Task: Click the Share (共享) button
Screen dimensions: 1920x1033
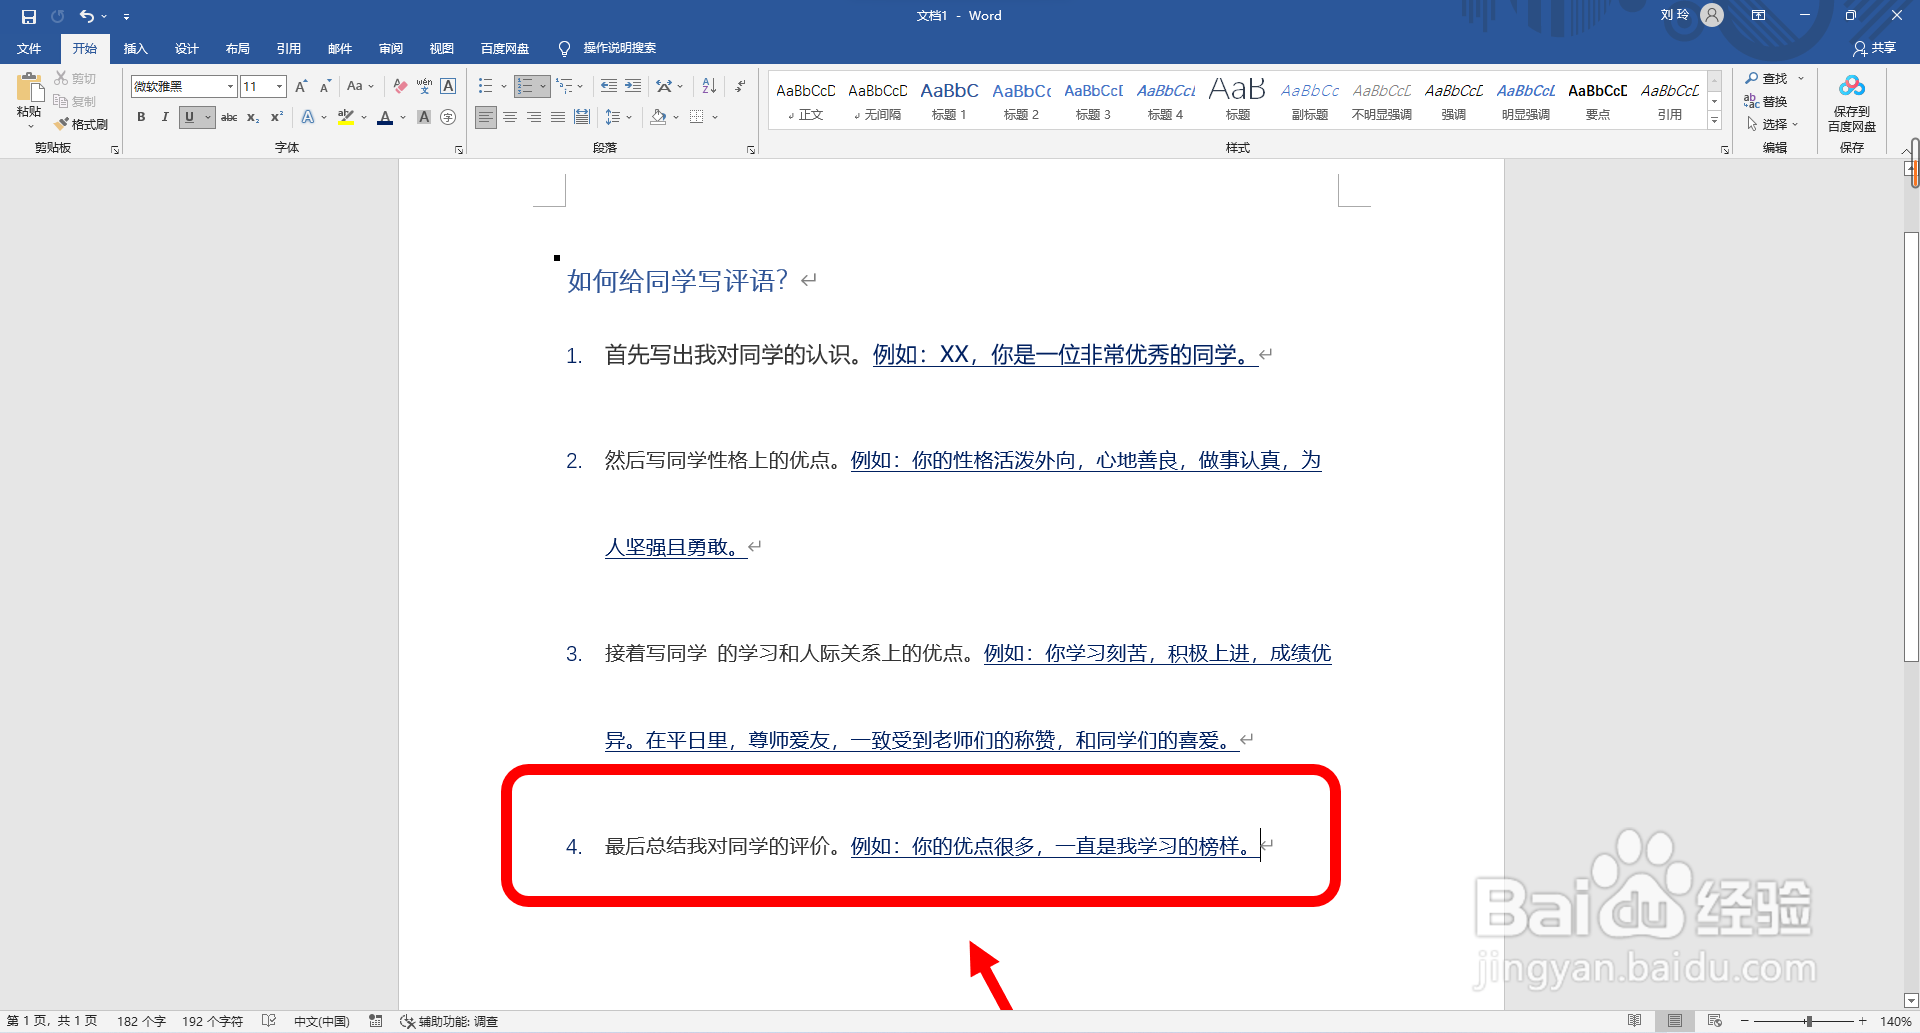Action: click(1874, 48)
